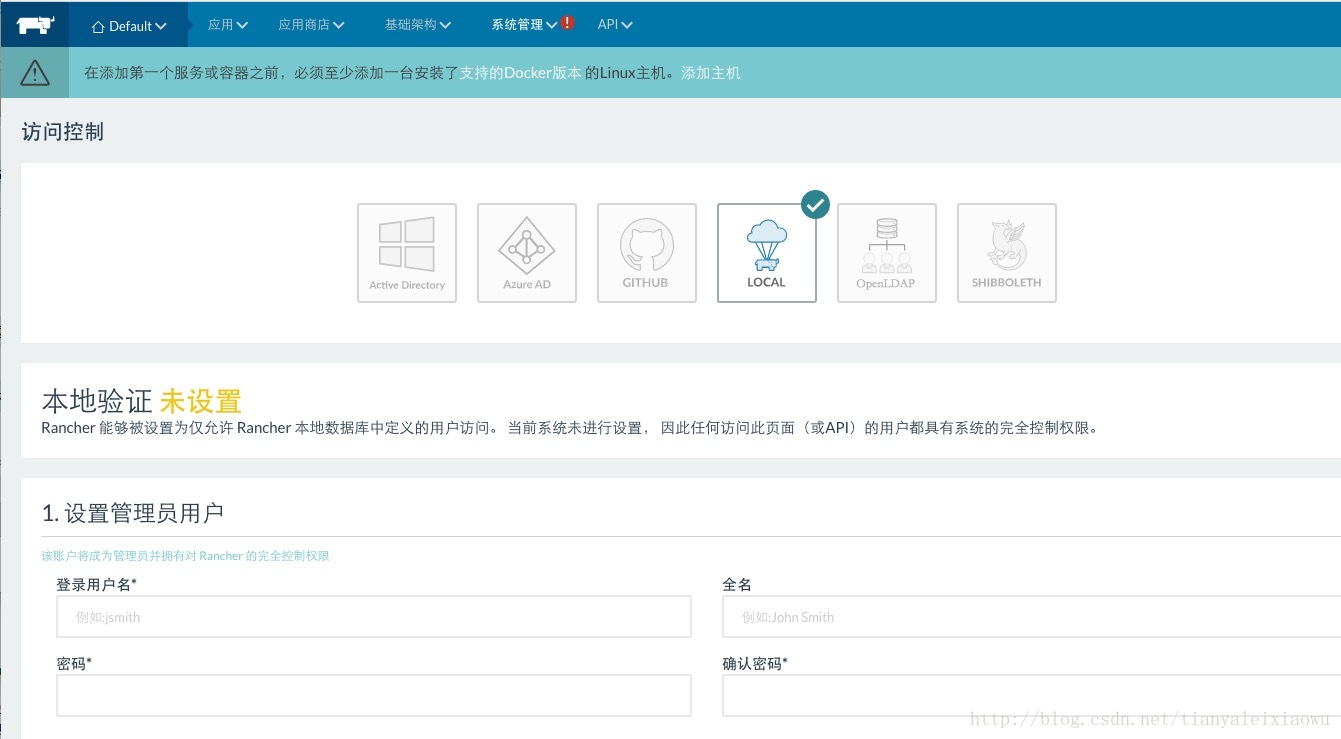Click the 1. 设置管理员用户 section heading
This screenshot has height=739, width=1341.
(133, 513)
